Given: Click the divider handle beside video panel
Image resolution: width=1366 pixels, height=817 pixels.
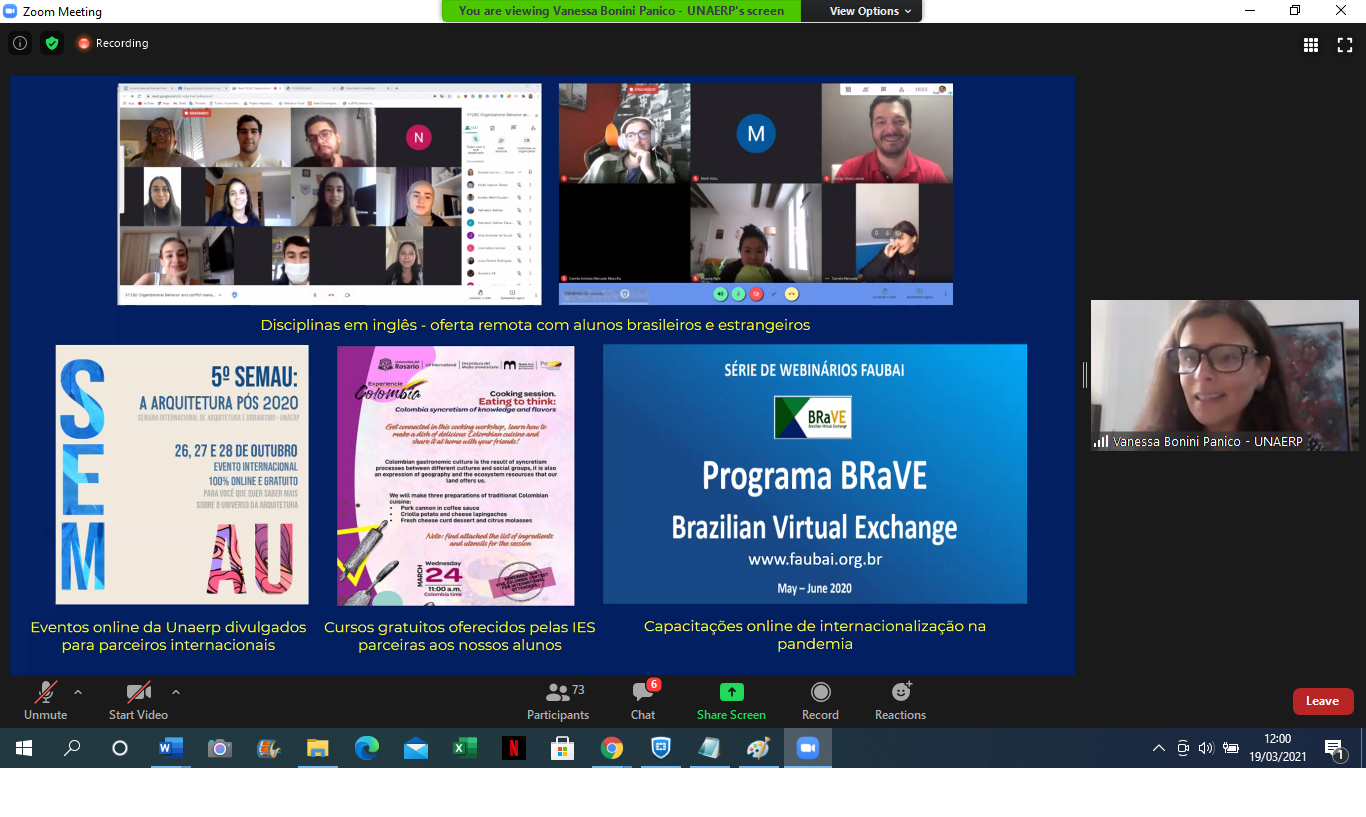Looking at the screenshot, I should pyautogui.click(x=1084, y=375).
